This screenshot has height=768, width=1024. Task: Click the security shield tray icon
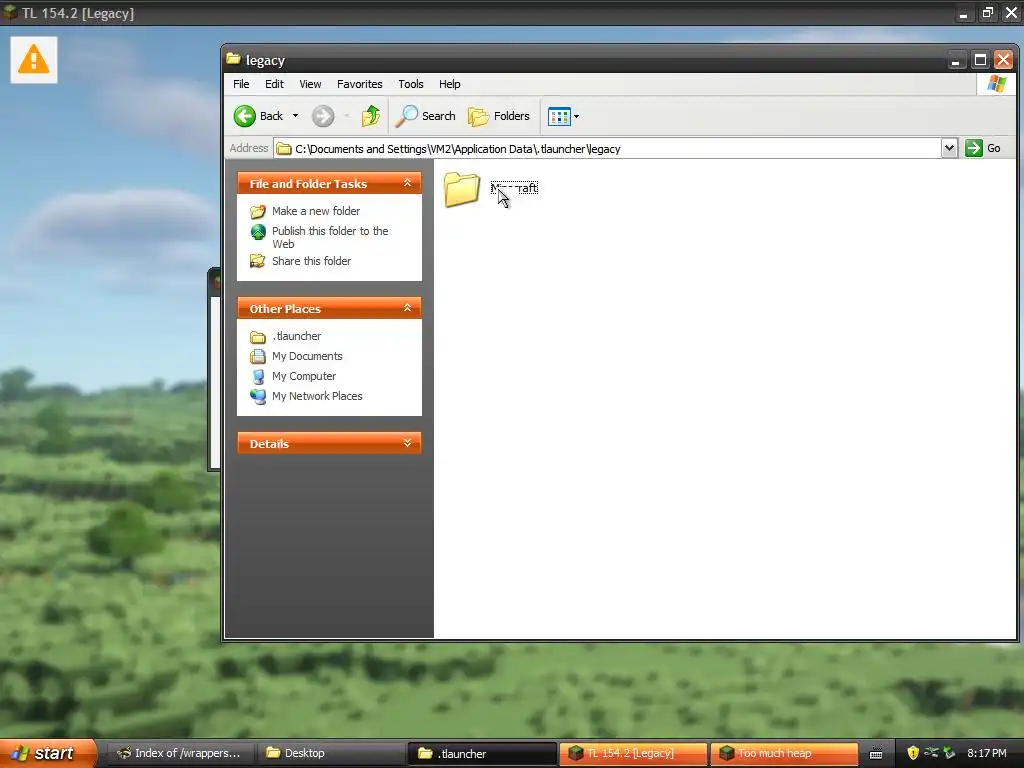point(913,753)
